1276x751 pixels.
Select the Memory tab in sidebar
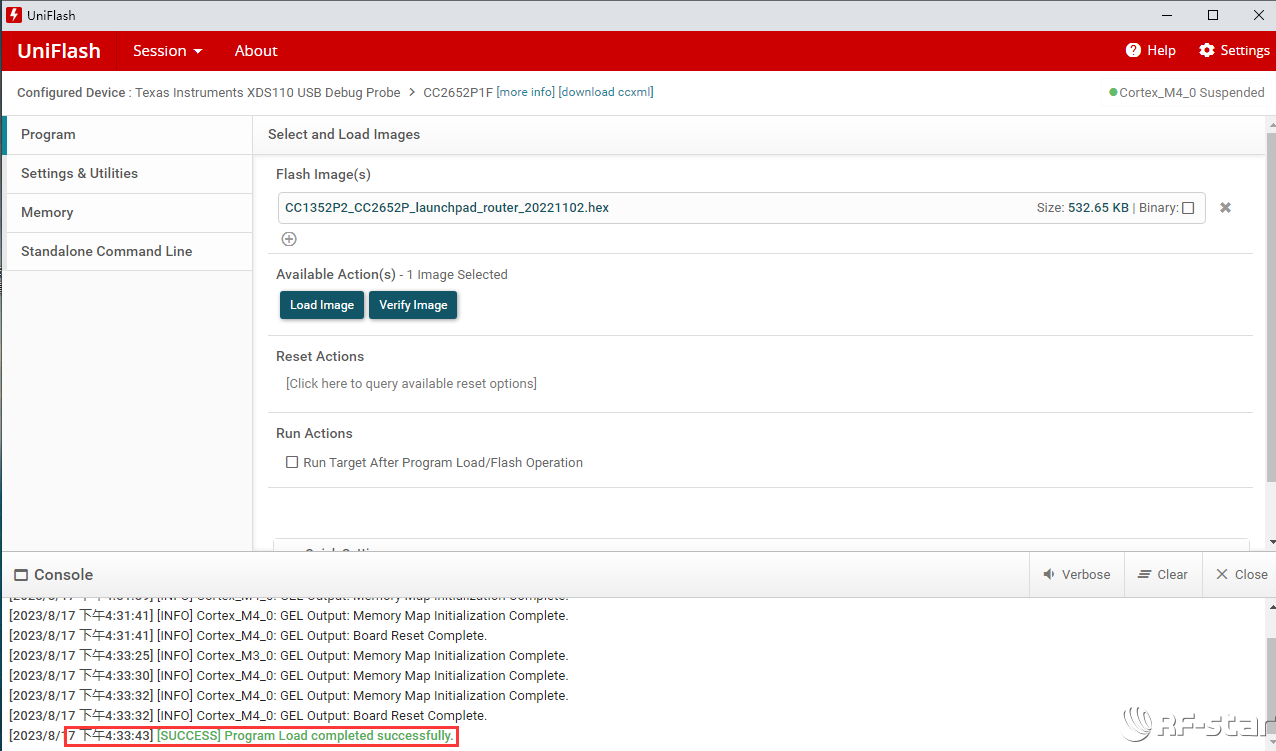(47, 213)
